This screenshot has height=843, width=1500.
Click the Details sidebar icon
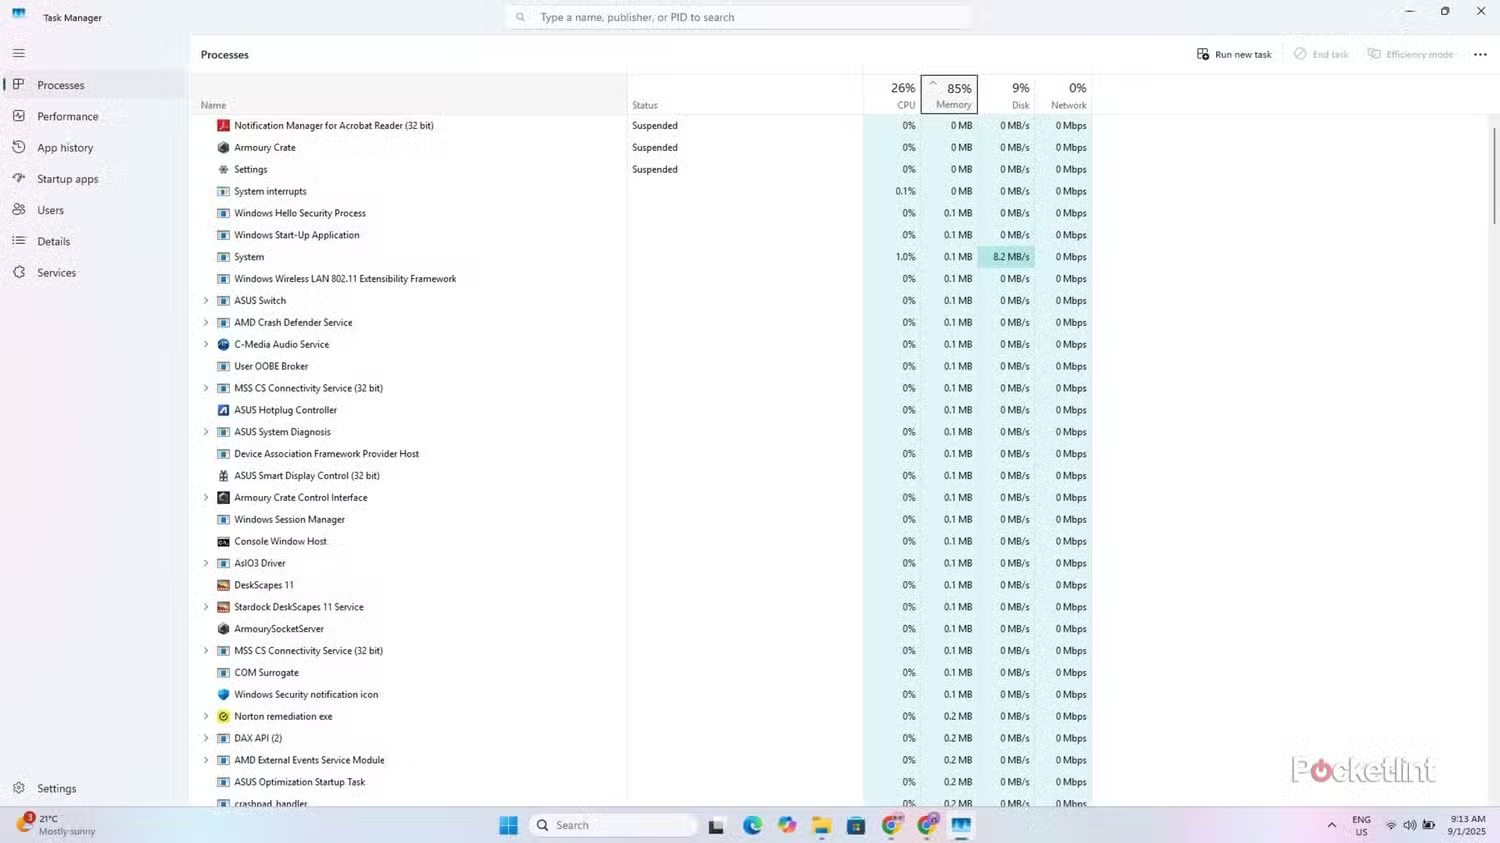19,241
